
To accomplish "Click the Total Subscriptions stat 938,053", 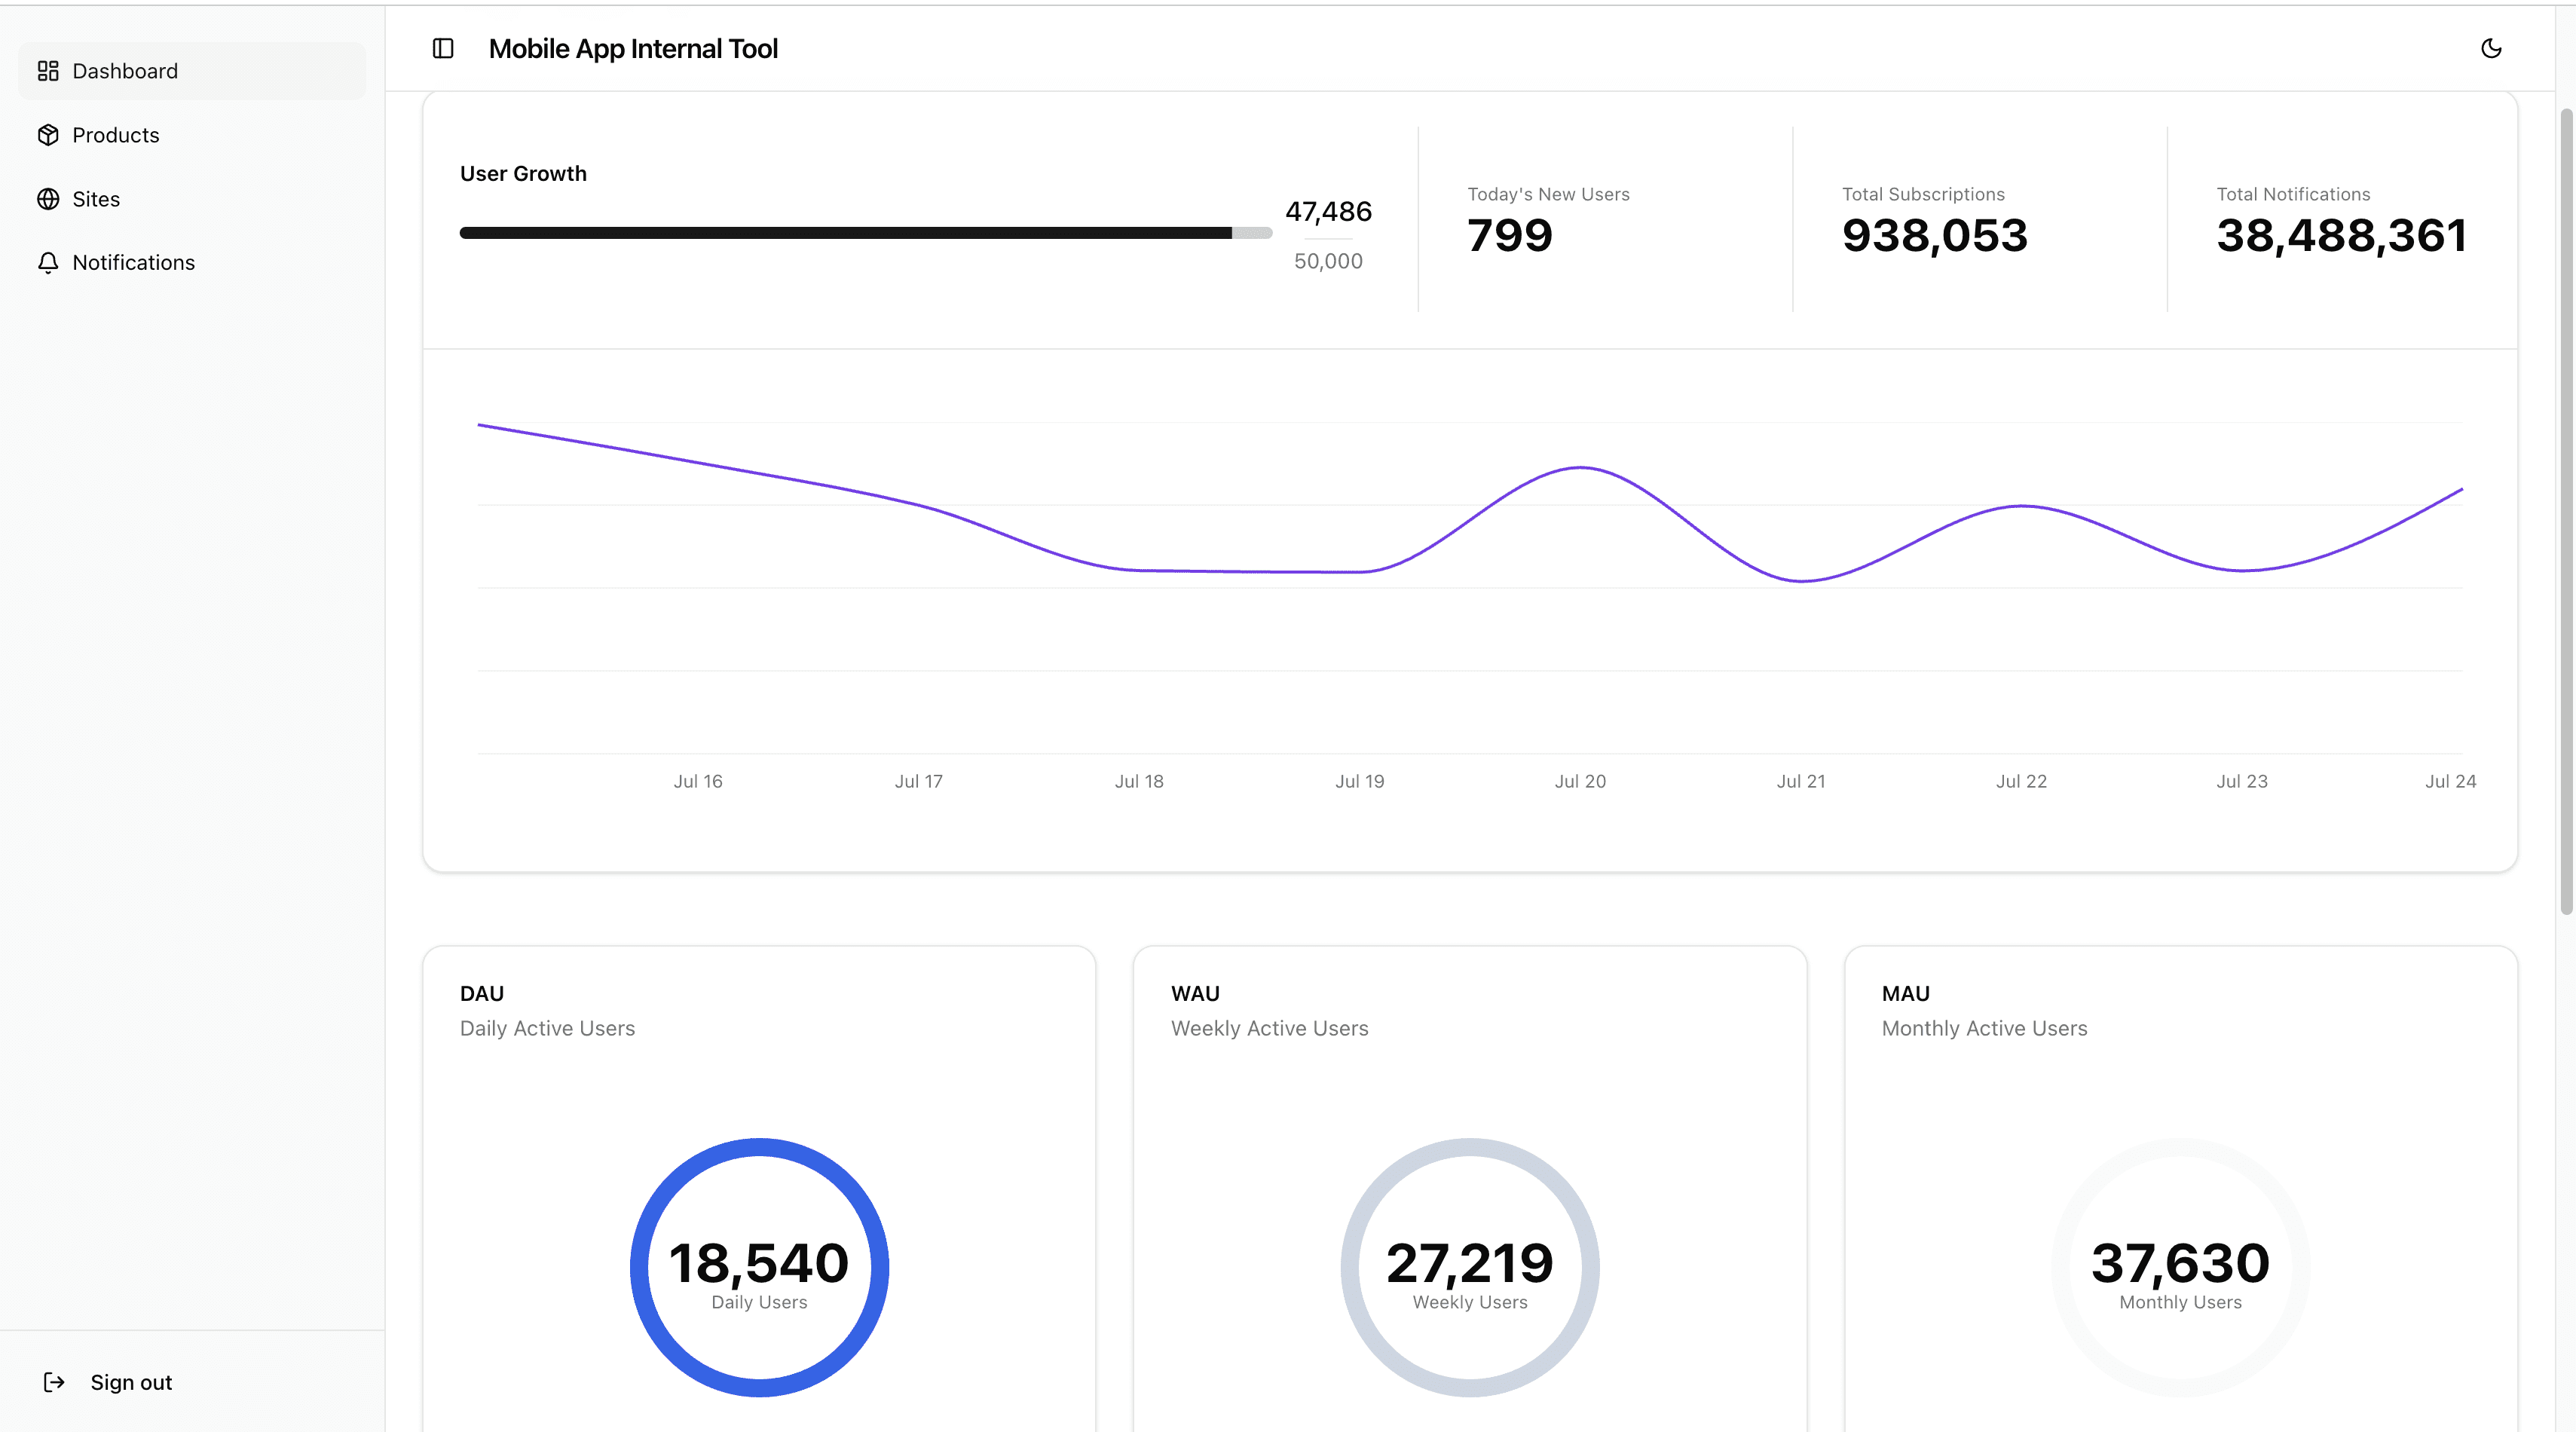I will (1934, 236).
